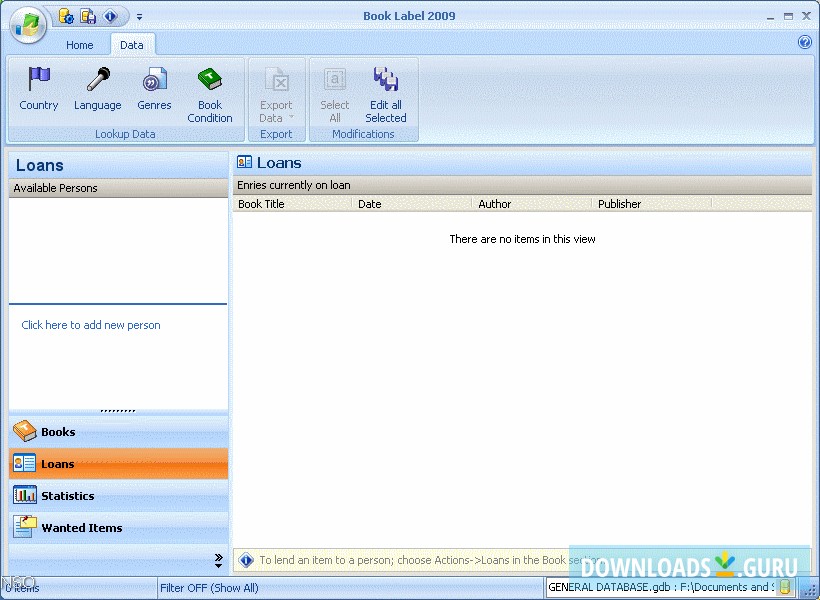Select the Loans navigation section

(x=118, y=463)
